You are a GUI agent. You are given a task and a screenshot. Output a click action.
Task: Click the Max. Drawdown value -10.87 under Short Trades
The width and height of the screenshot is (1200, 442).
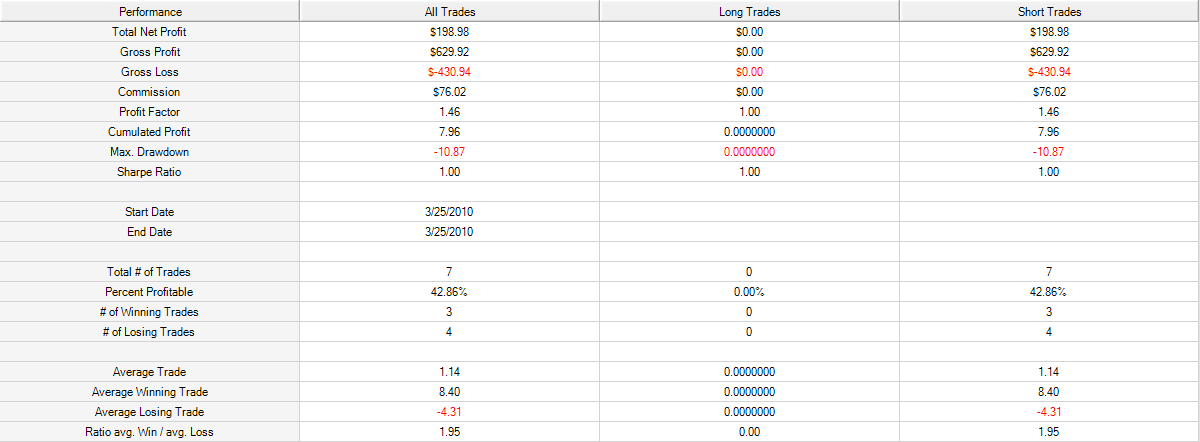1049,152
